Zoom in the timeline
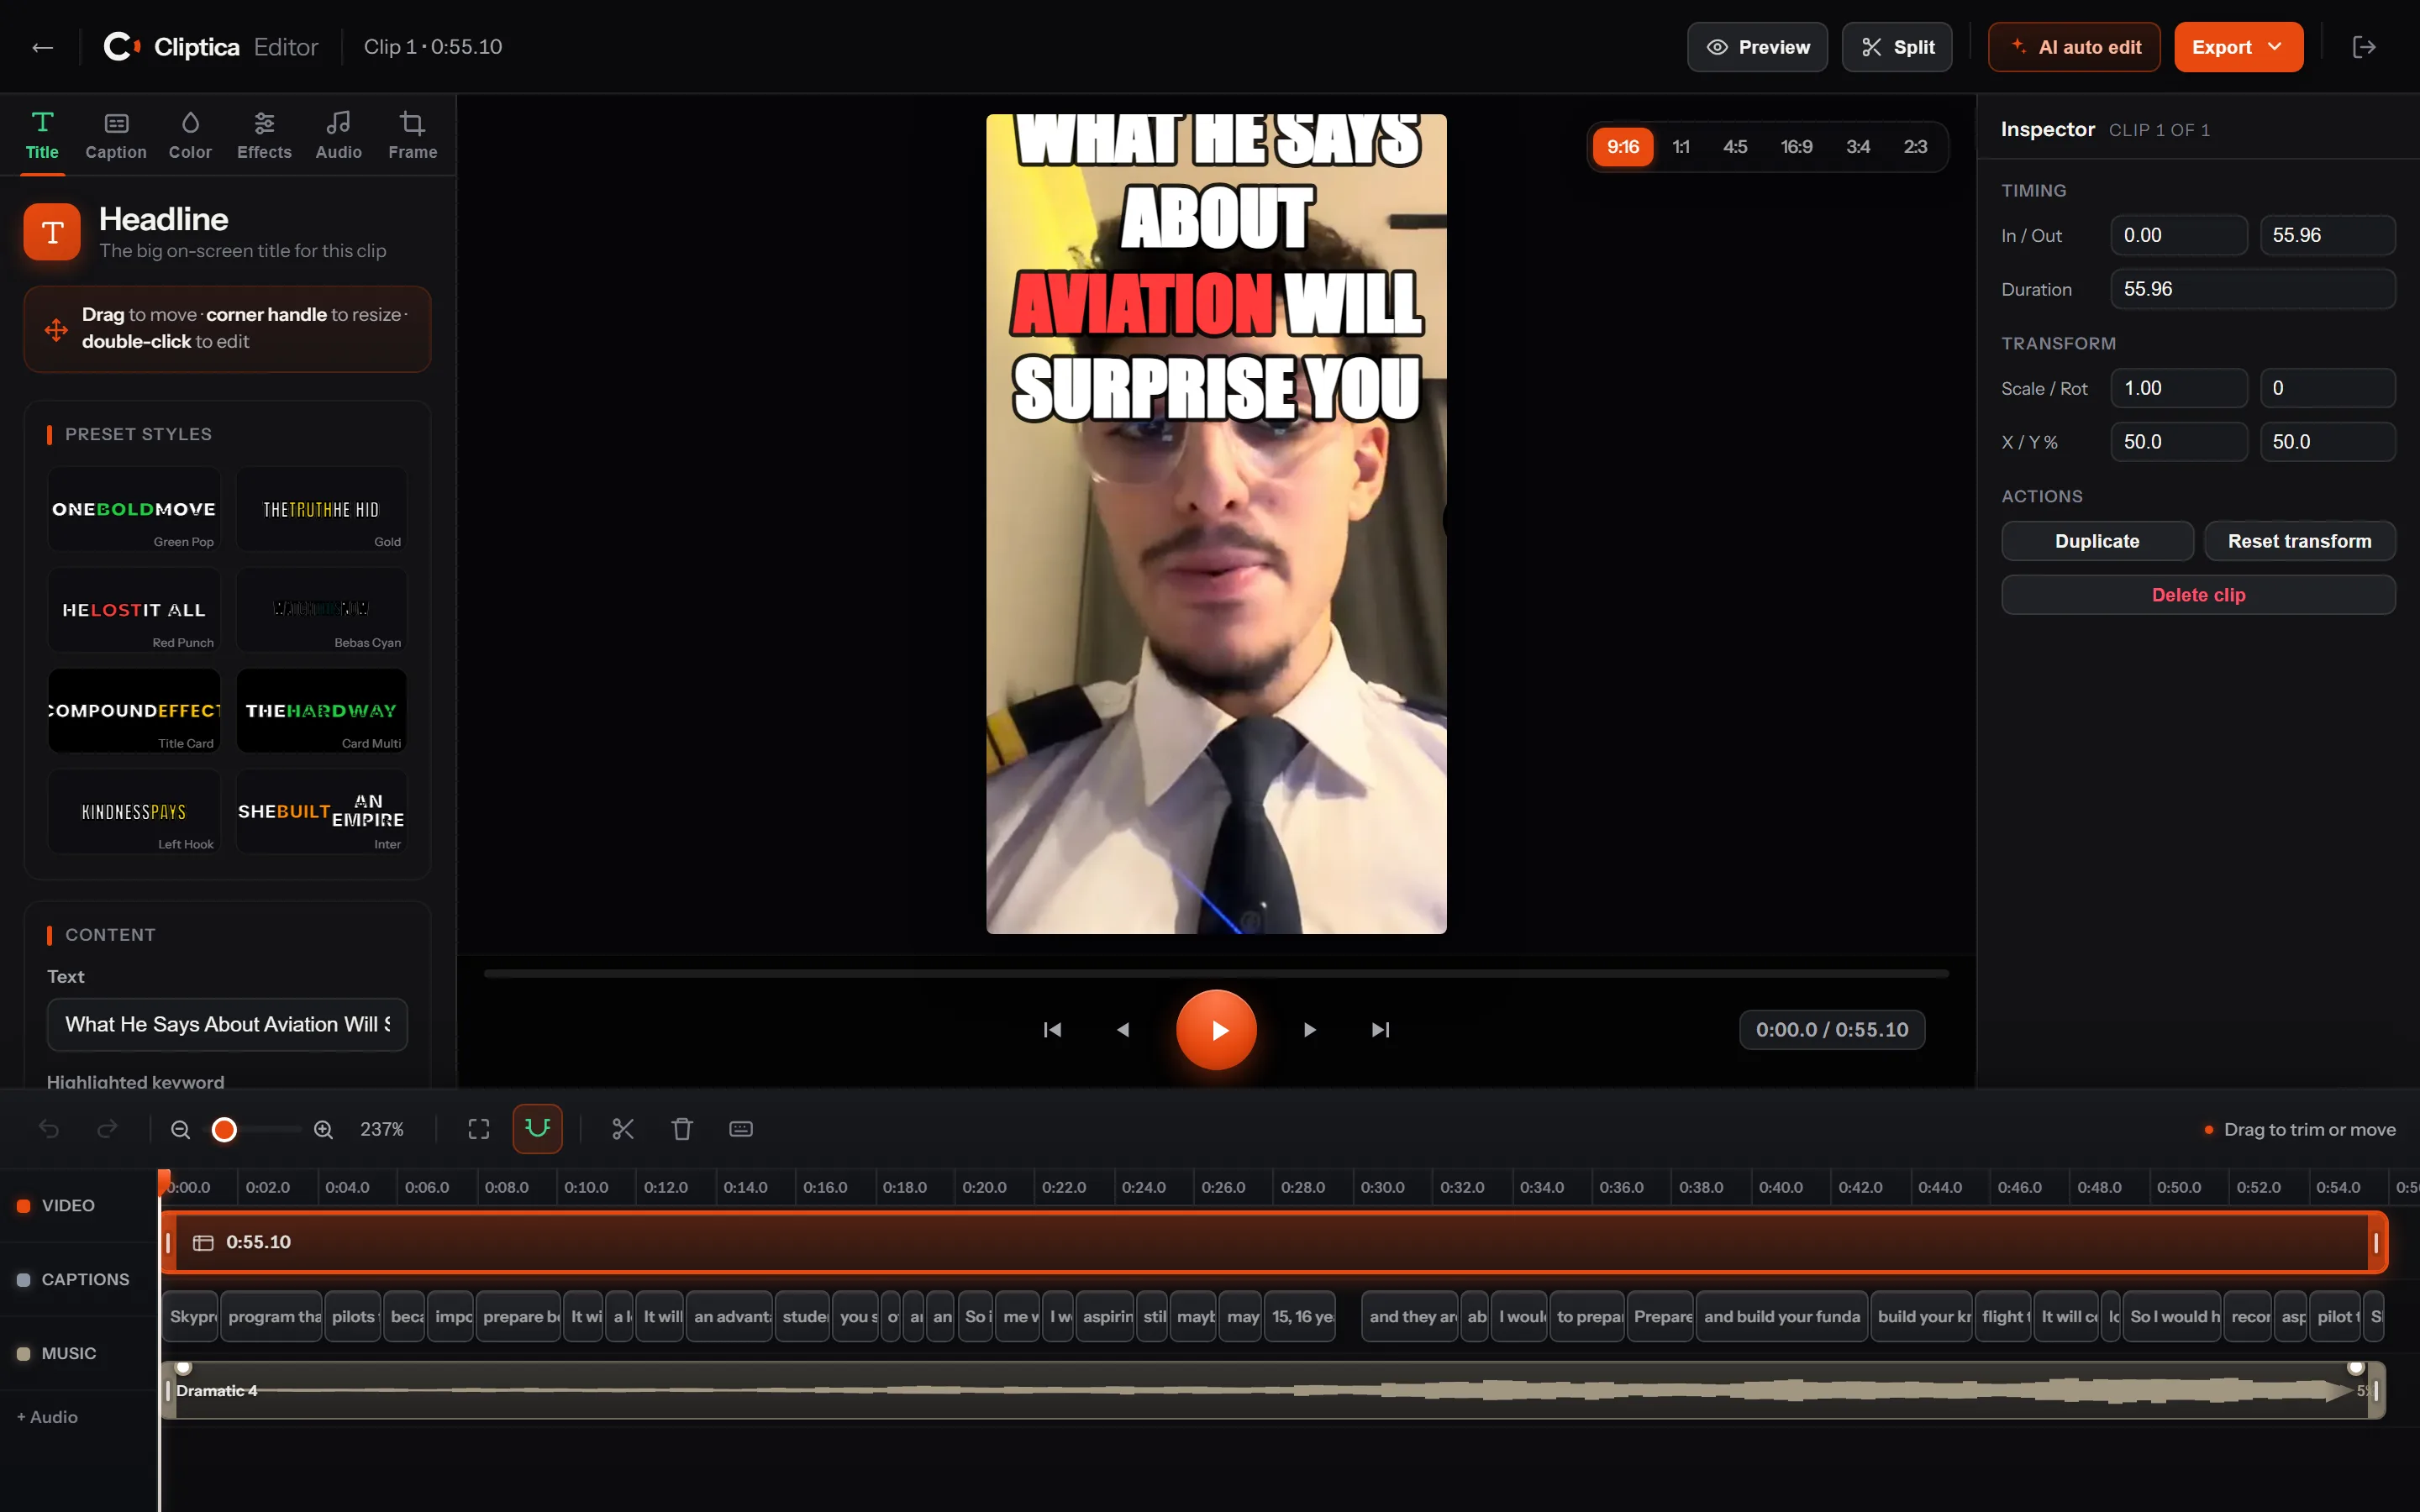Viewport: 2420px width, 1512px height. pos(323,1129)
